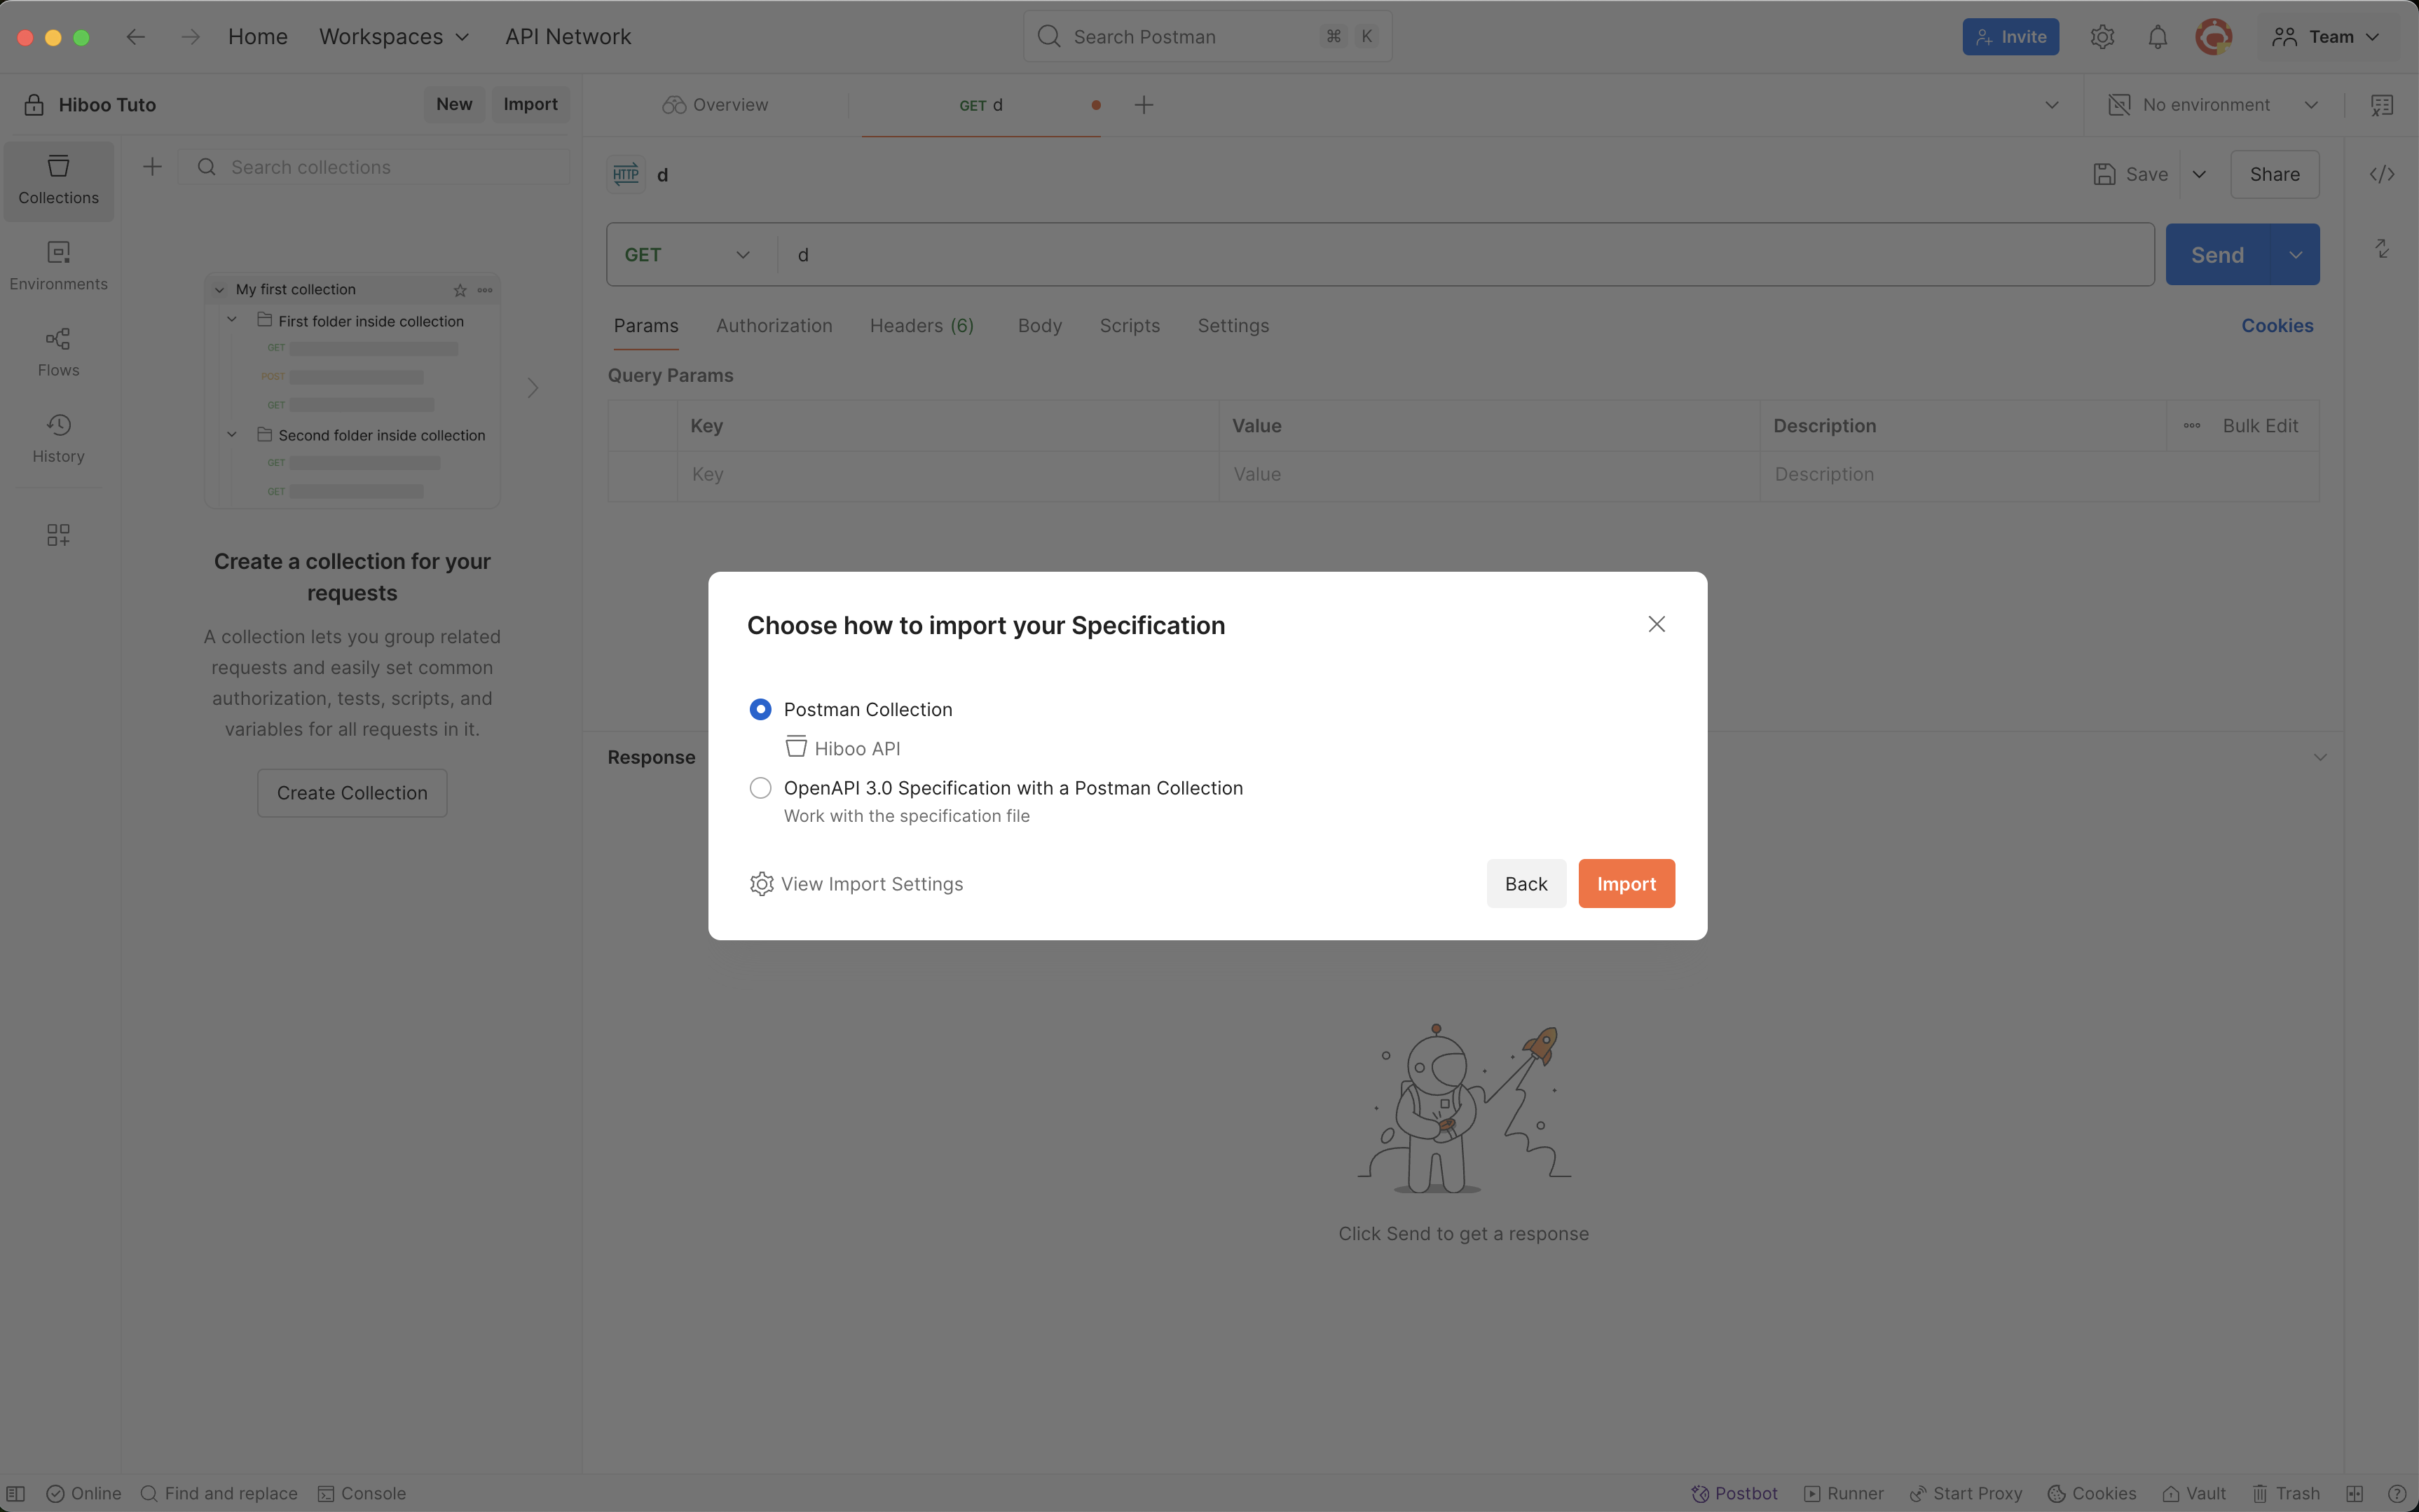
Task: Open the Environments sidebar panel
Action: point(58,266)
